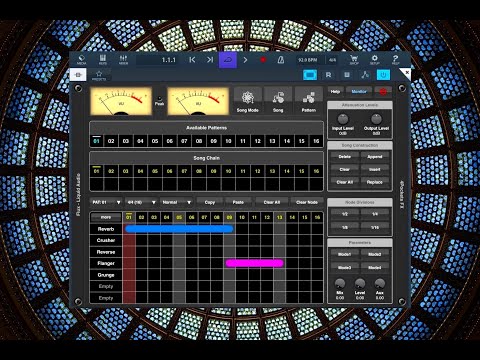This screenshot has height=360, width=480.
Task: Click the red record button beside Monitor
Action: tap(383, 92)
